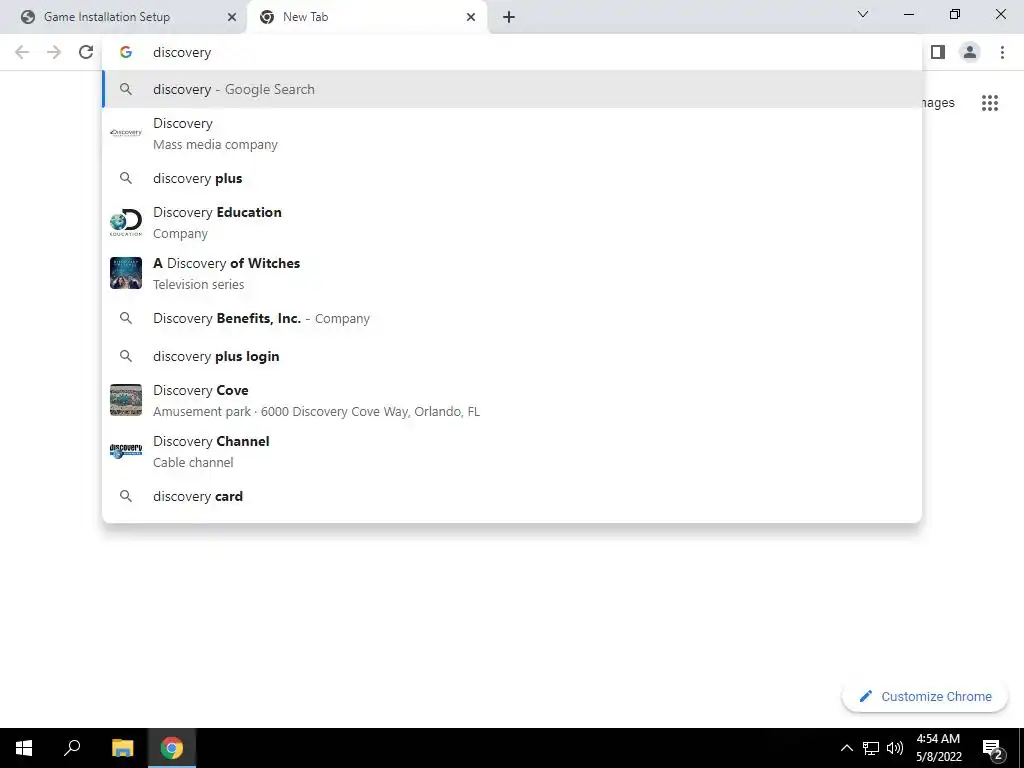Go forward using the forward arrow

tap(54, 52)
